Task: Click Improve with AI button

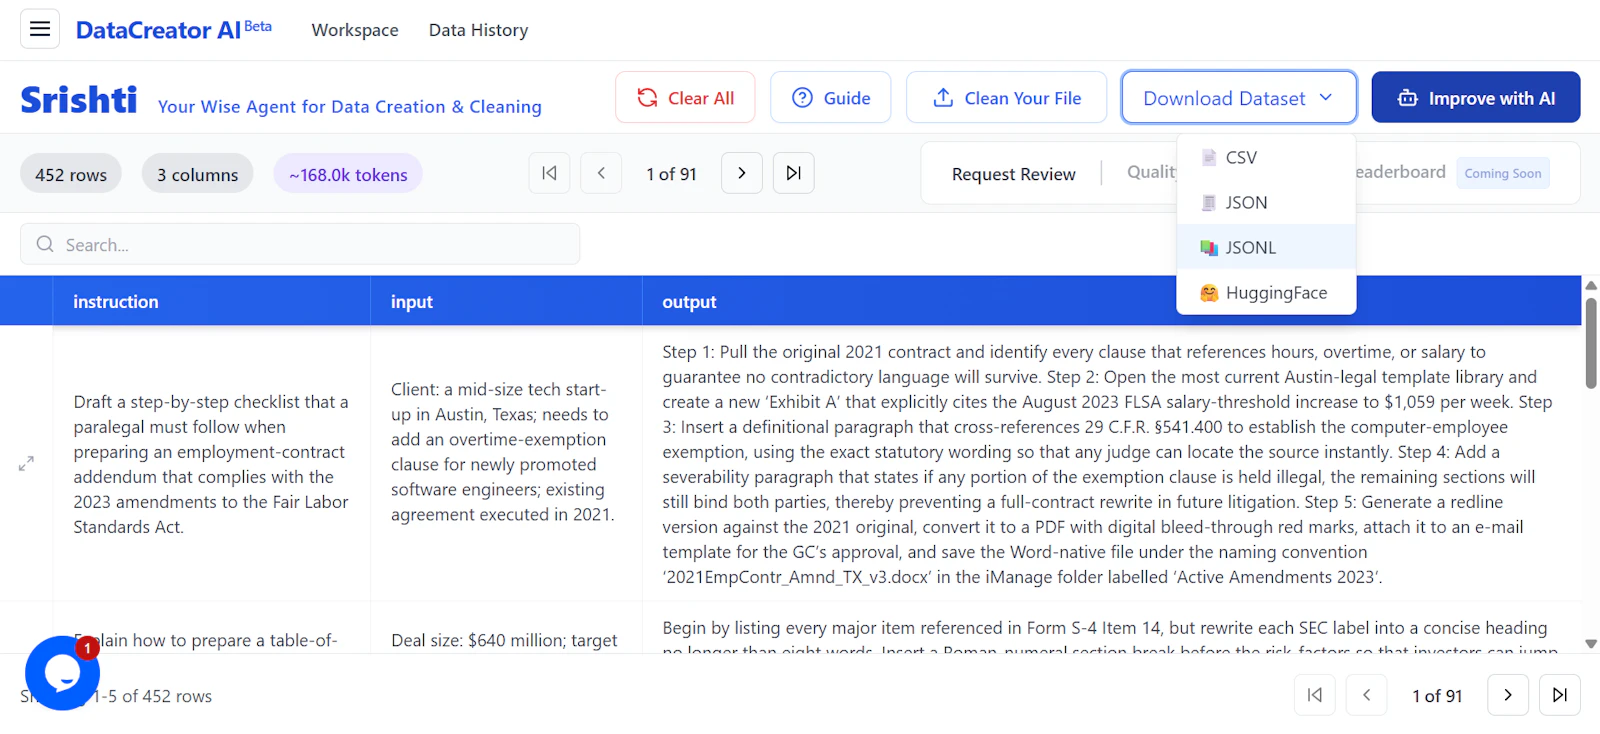Action: pyautogui.click(x=1476, y=98)
